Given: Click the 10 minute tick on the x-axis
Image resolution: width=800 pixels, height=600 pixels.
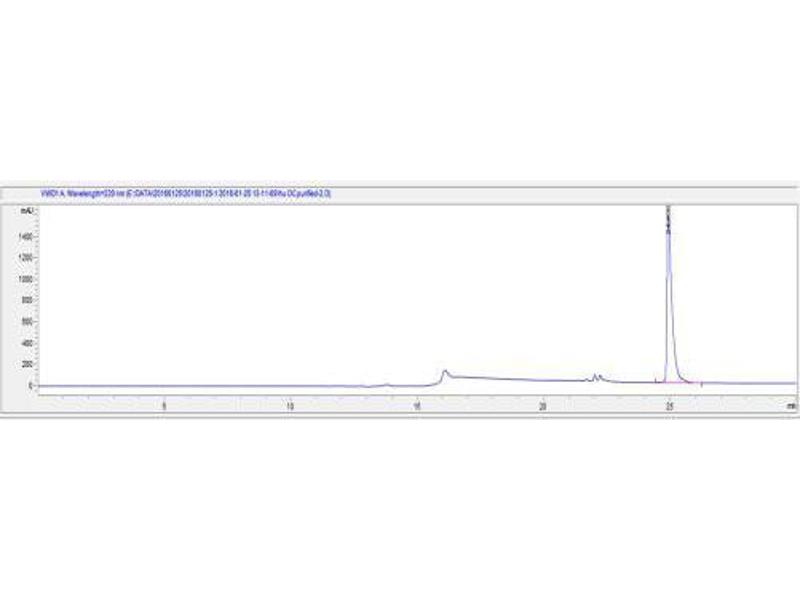Looking at the screenshot, I should point(290,406).
